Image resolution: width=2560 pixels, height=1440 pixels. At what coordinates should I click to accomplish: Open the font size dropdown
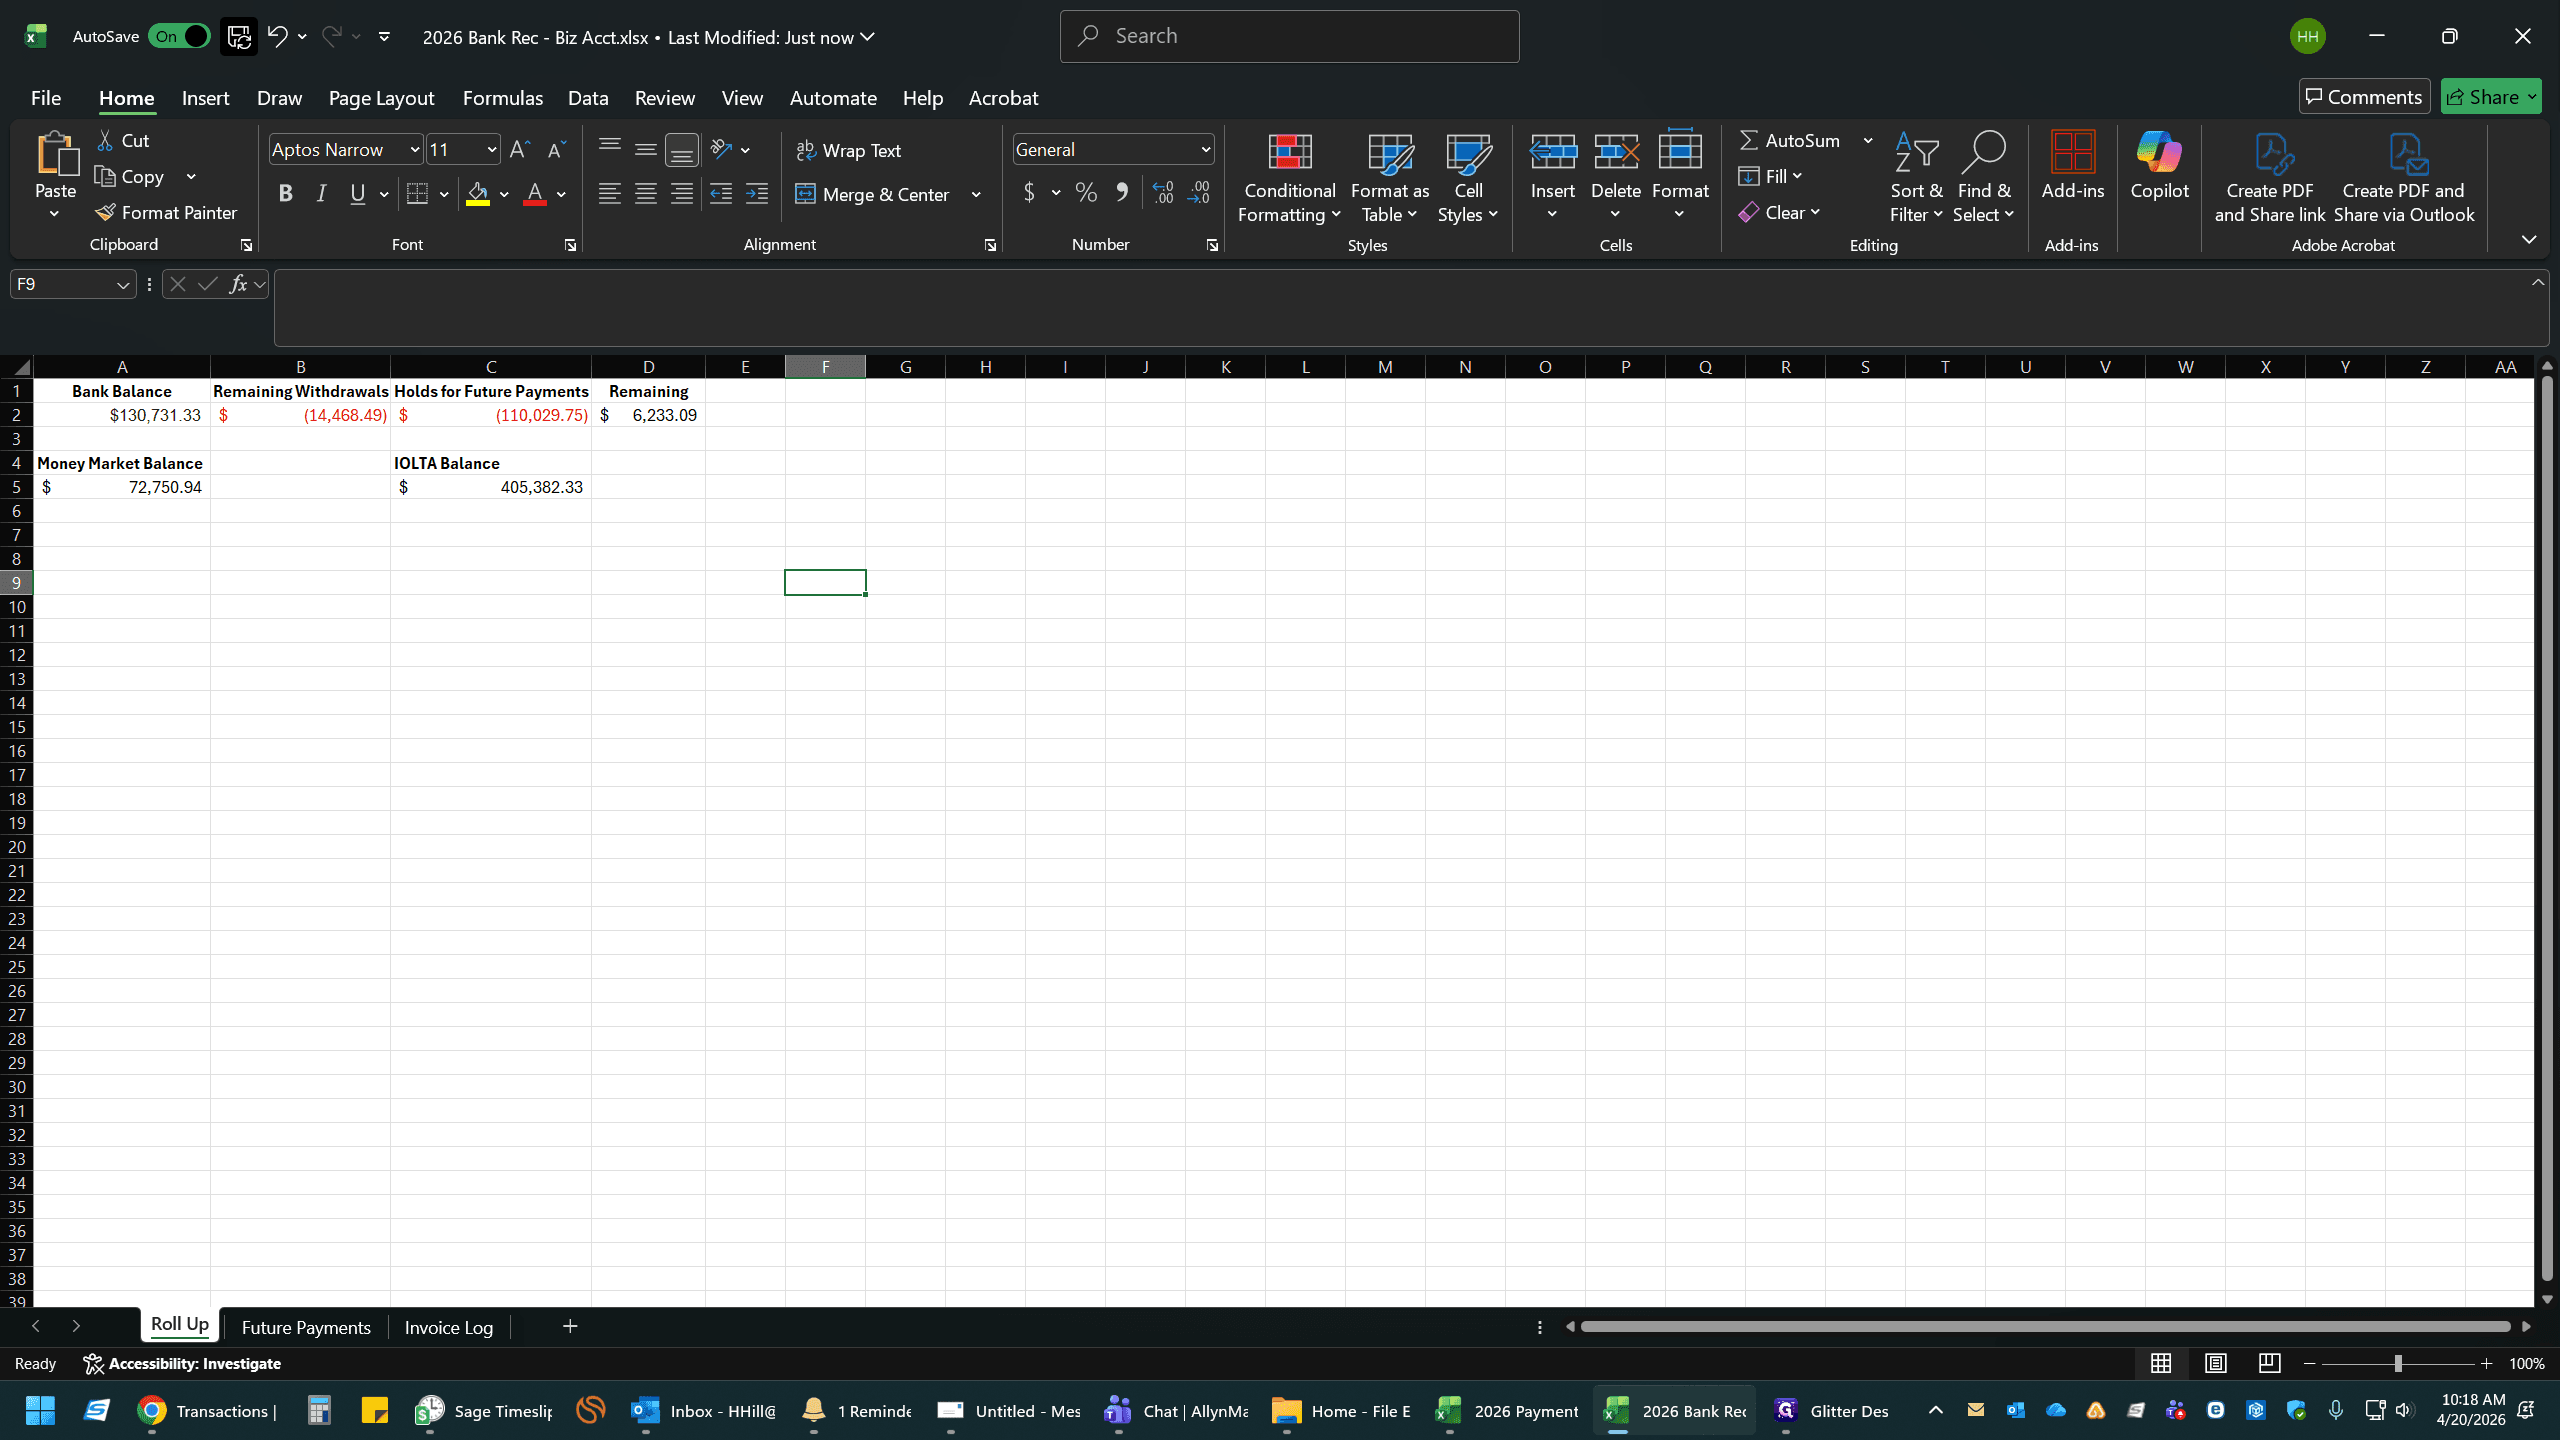[492, 150]
